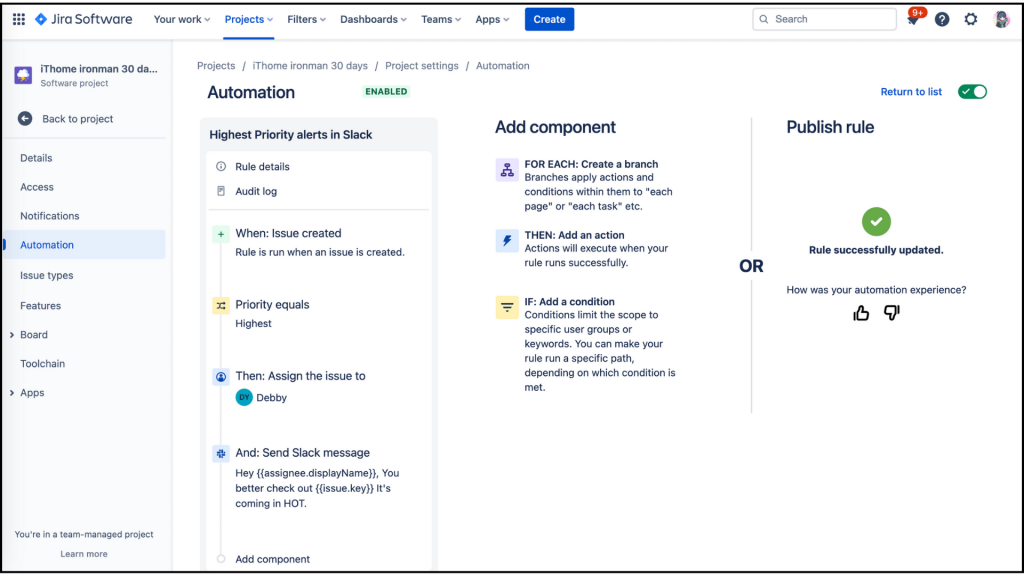Click the Return to list link
Screen dimensions: 1024x576
point(911,92)
